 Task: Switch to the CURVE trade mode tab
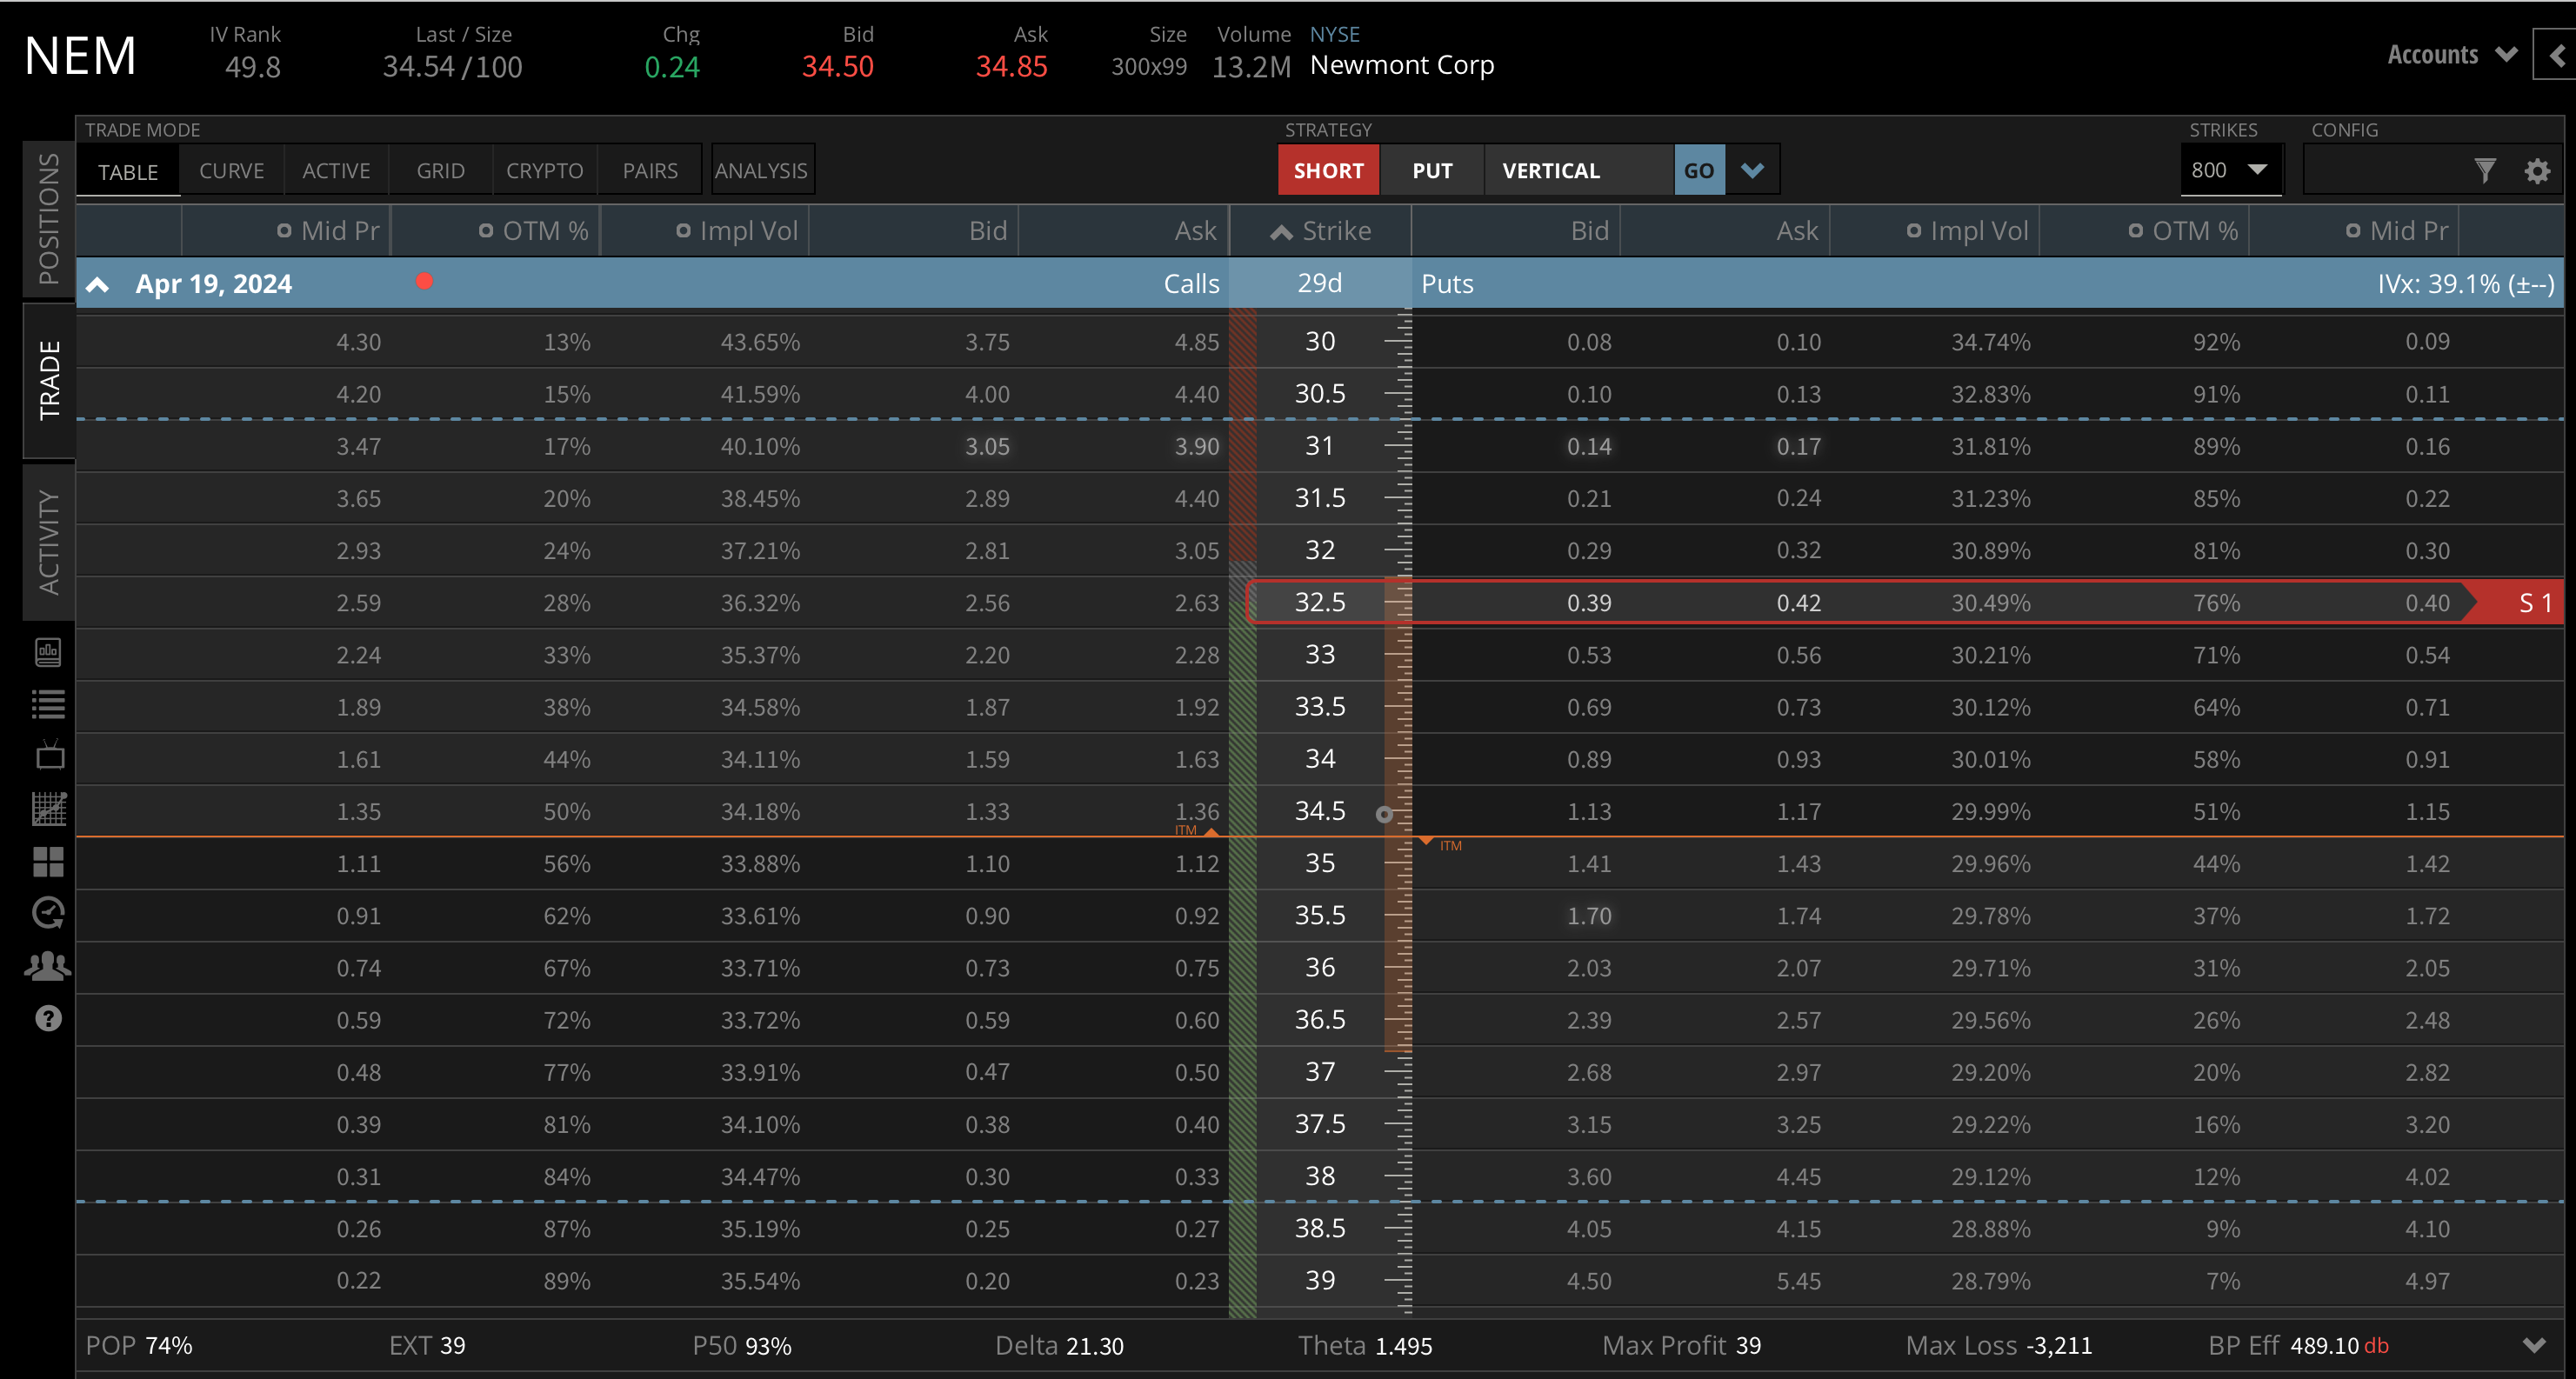[231, 171]
